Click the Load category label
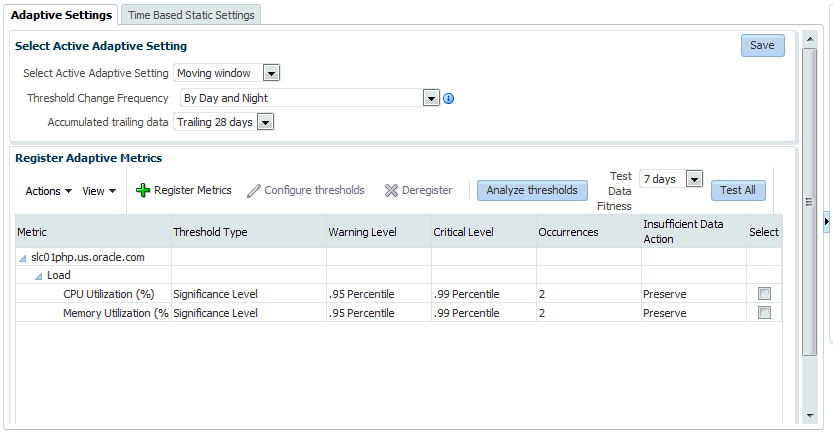This screenshot has width=833, height=437. [58, 276]
